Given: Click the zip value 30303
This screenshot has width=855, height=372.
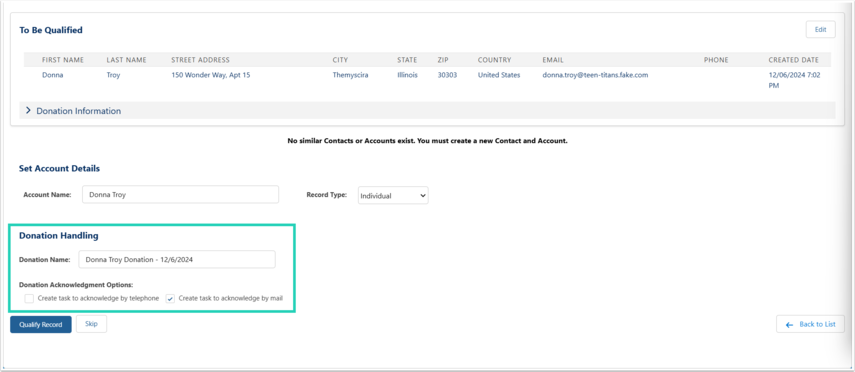Looking at the screenshot, I should (447, 75).
